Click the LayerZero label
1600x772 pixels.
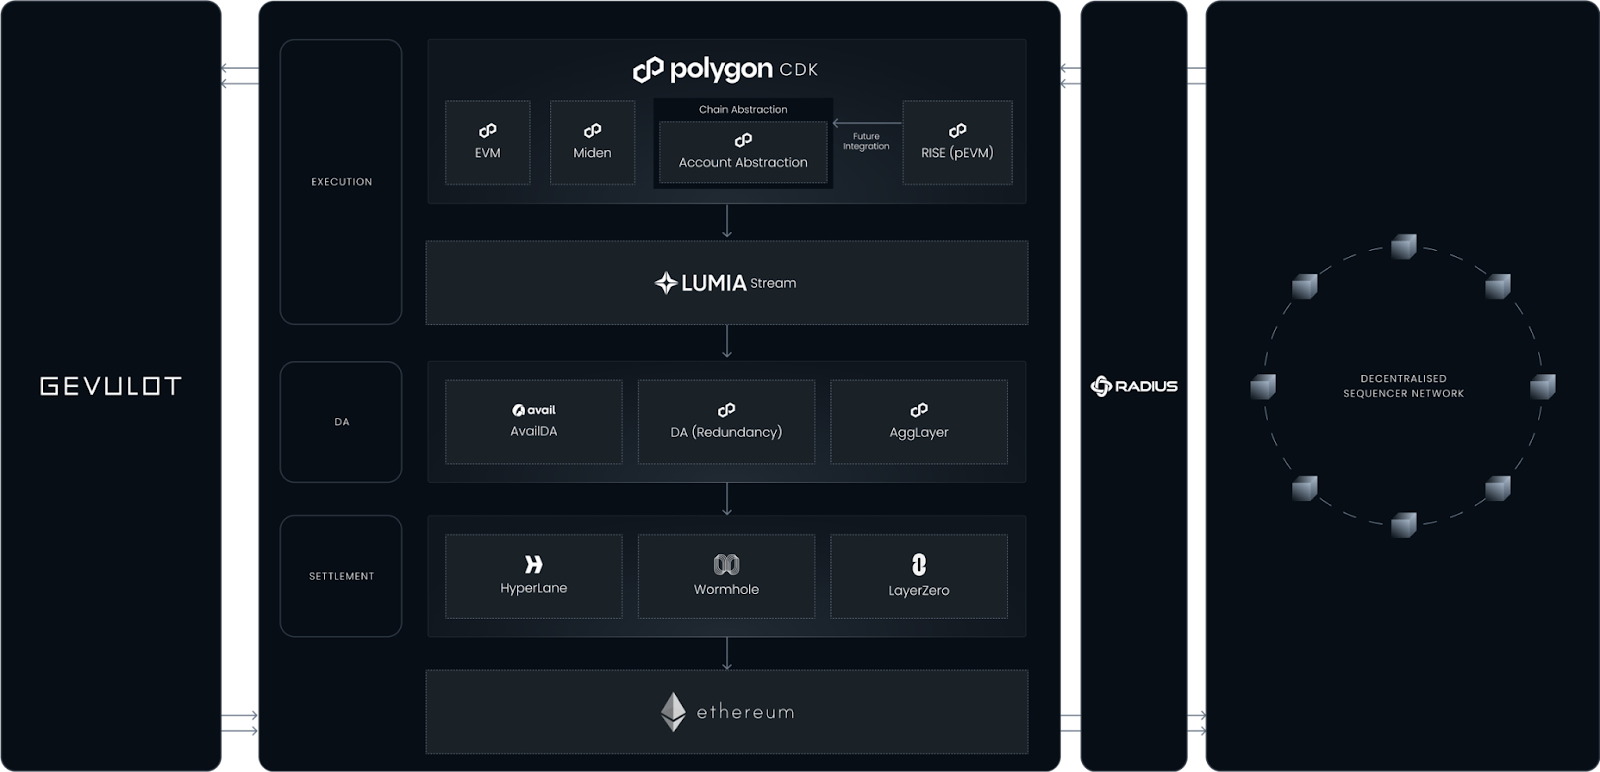pos(919,590)
